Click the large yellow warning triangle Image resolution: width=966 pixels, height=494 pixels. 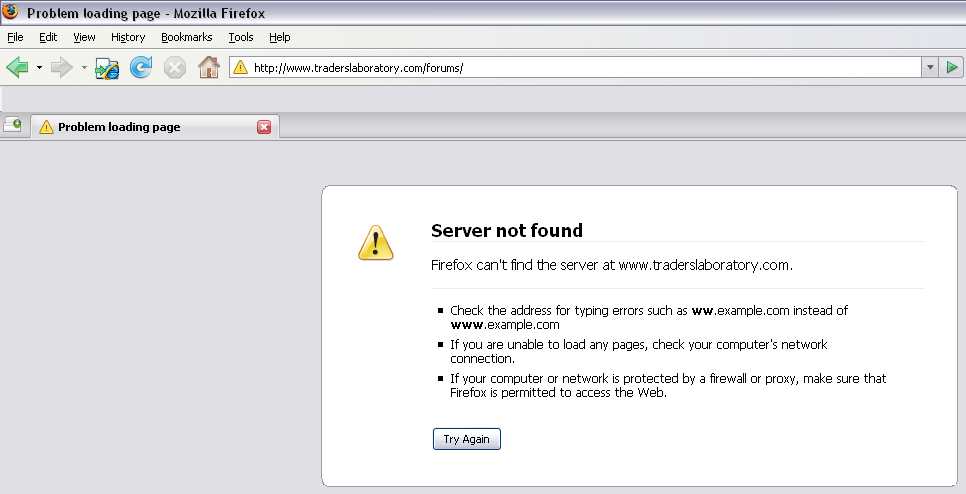point(376,242)
